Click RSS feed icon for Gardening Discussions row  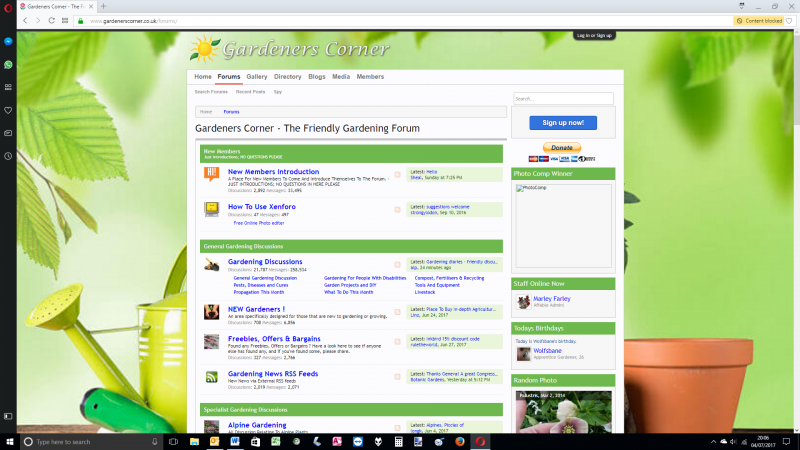(x=397, y=265)
